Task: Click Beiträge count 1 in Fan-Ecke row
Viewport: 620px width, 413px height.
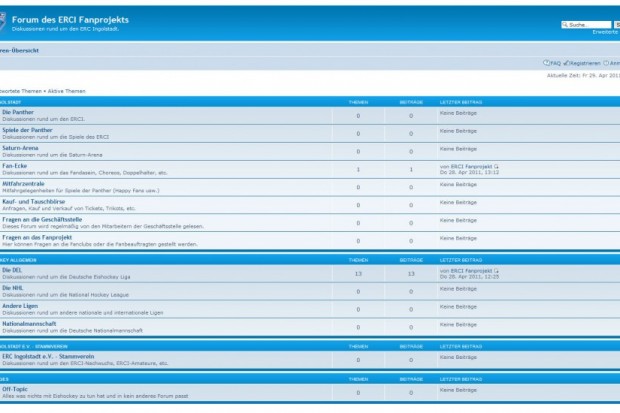Action: coord(411,169)
